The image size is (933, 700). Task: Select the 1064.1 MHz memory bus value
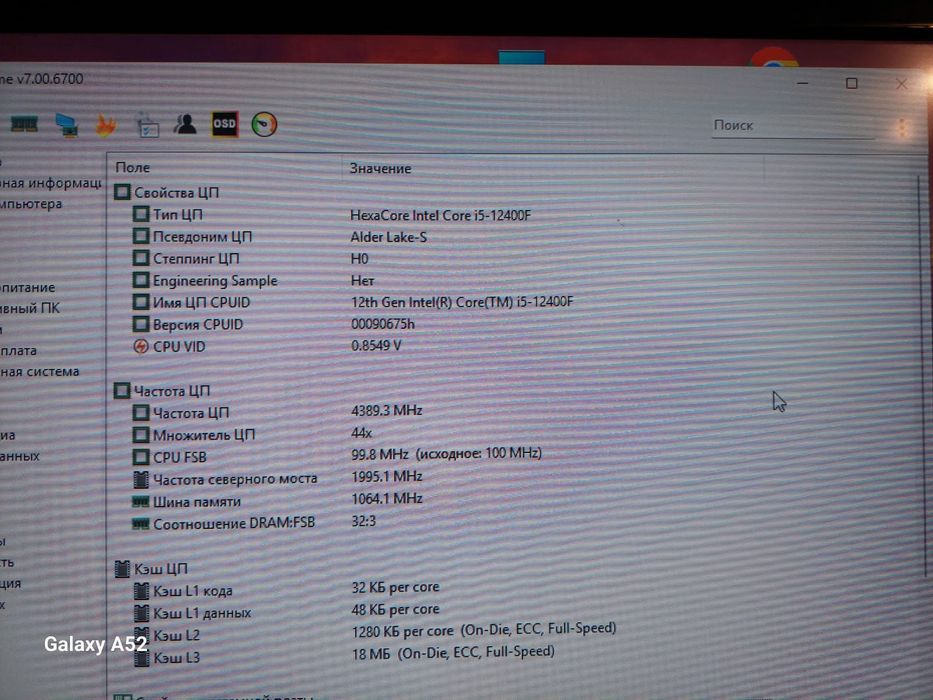point(387,498)
